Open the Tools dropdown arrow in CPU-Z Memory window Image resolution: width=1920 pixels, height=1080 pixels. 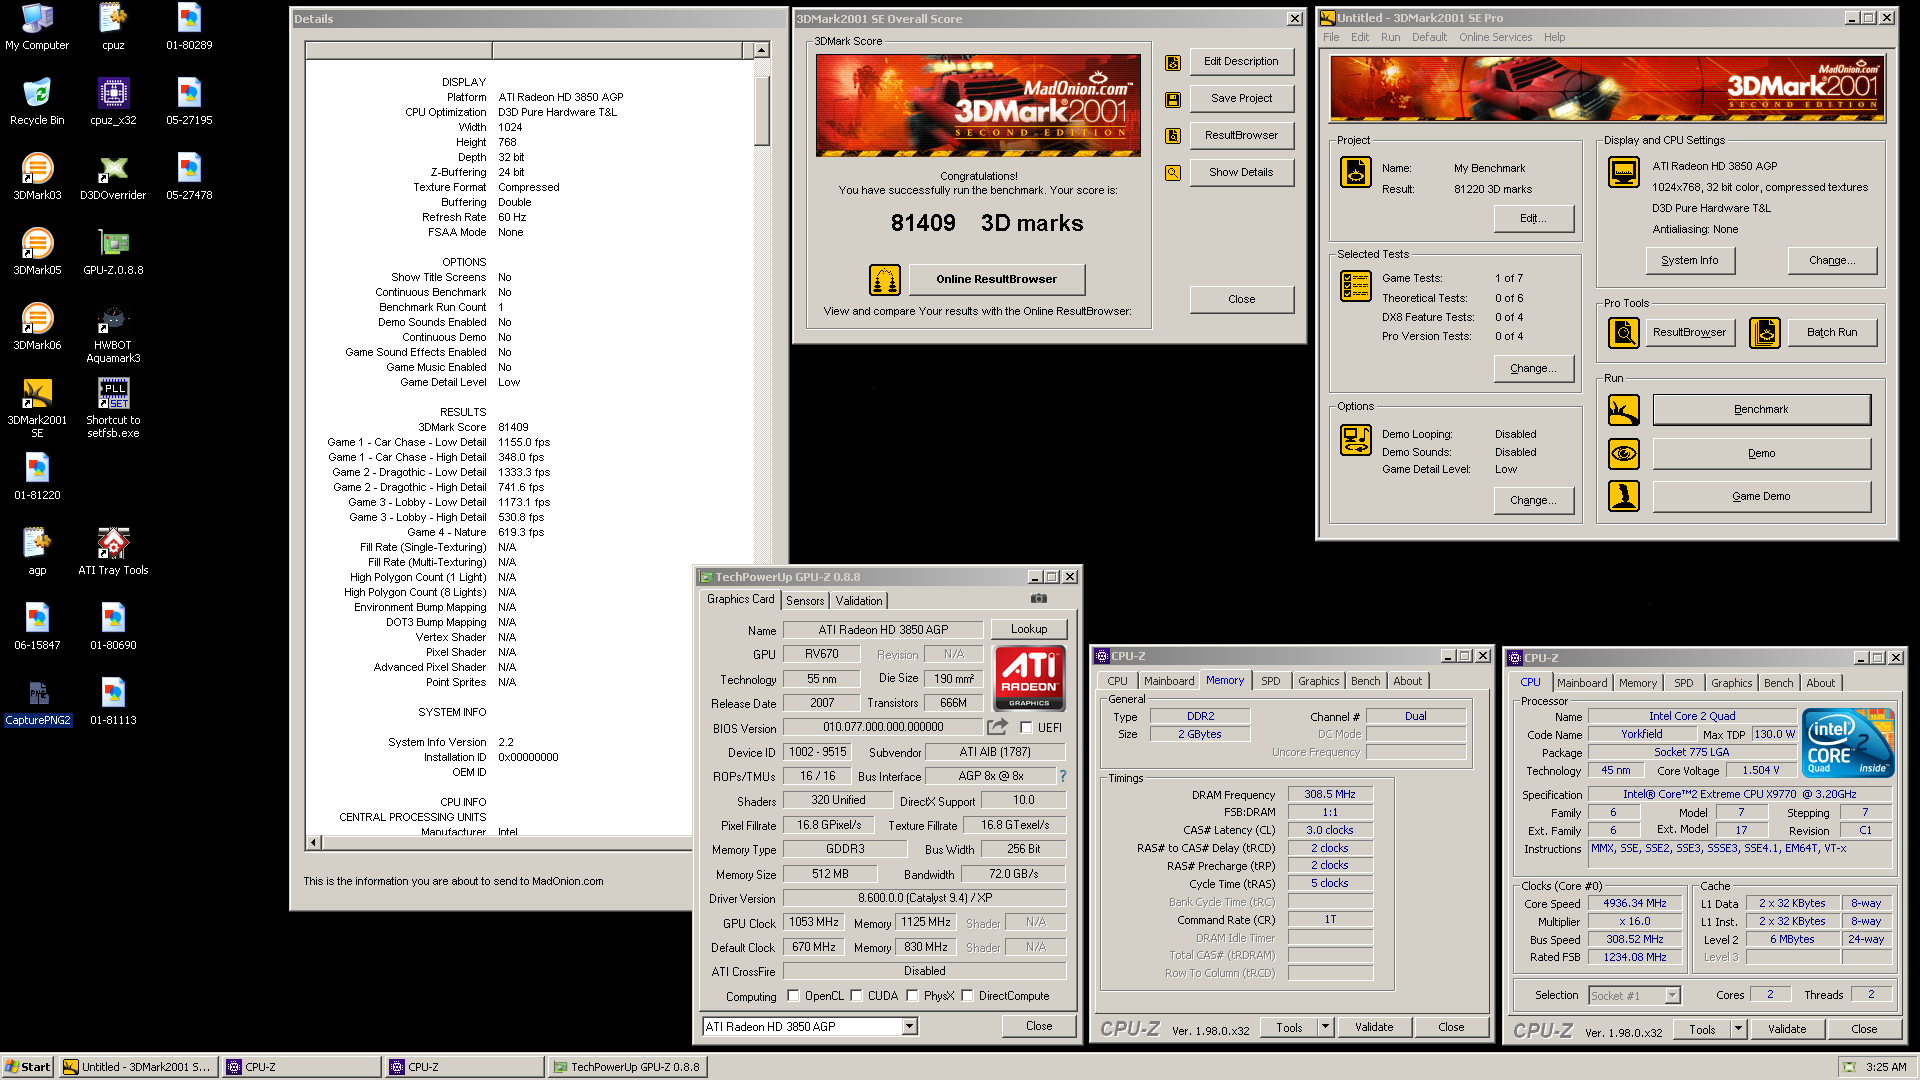[x=1326, y=1027]
